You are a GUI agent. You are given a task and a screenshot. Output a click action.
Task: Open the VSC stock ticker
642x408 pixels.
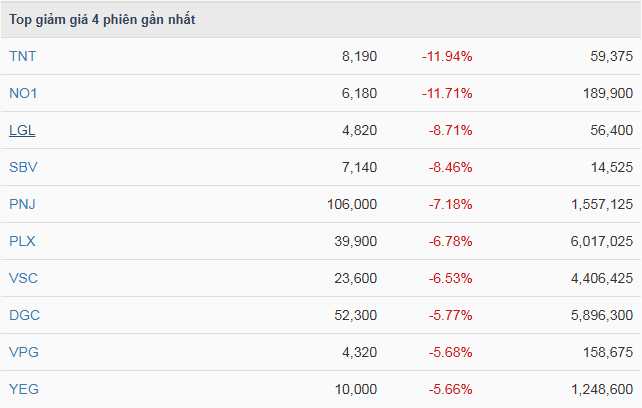pyautogui.click(x=23, y=278)
